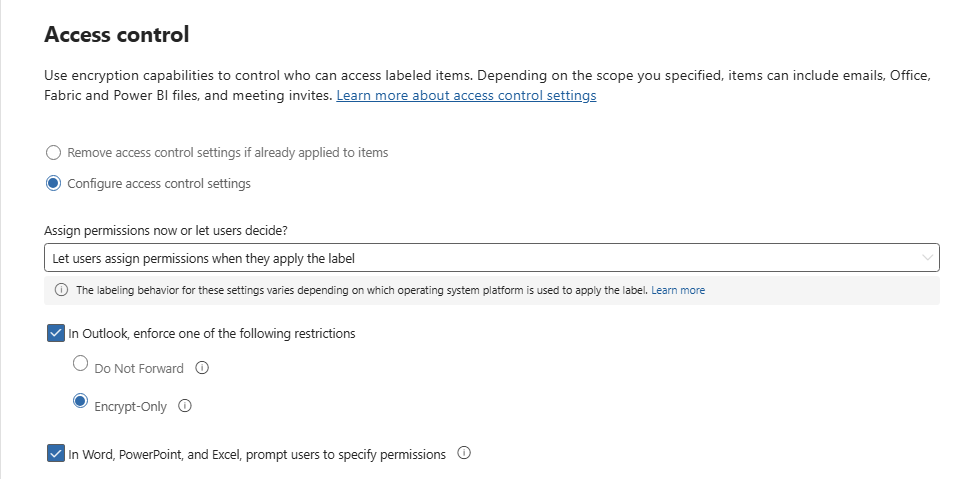This screenshot has height=479, width=954.
Task: Open 'Learn more about access control settings' link
Action: (466, 95)
